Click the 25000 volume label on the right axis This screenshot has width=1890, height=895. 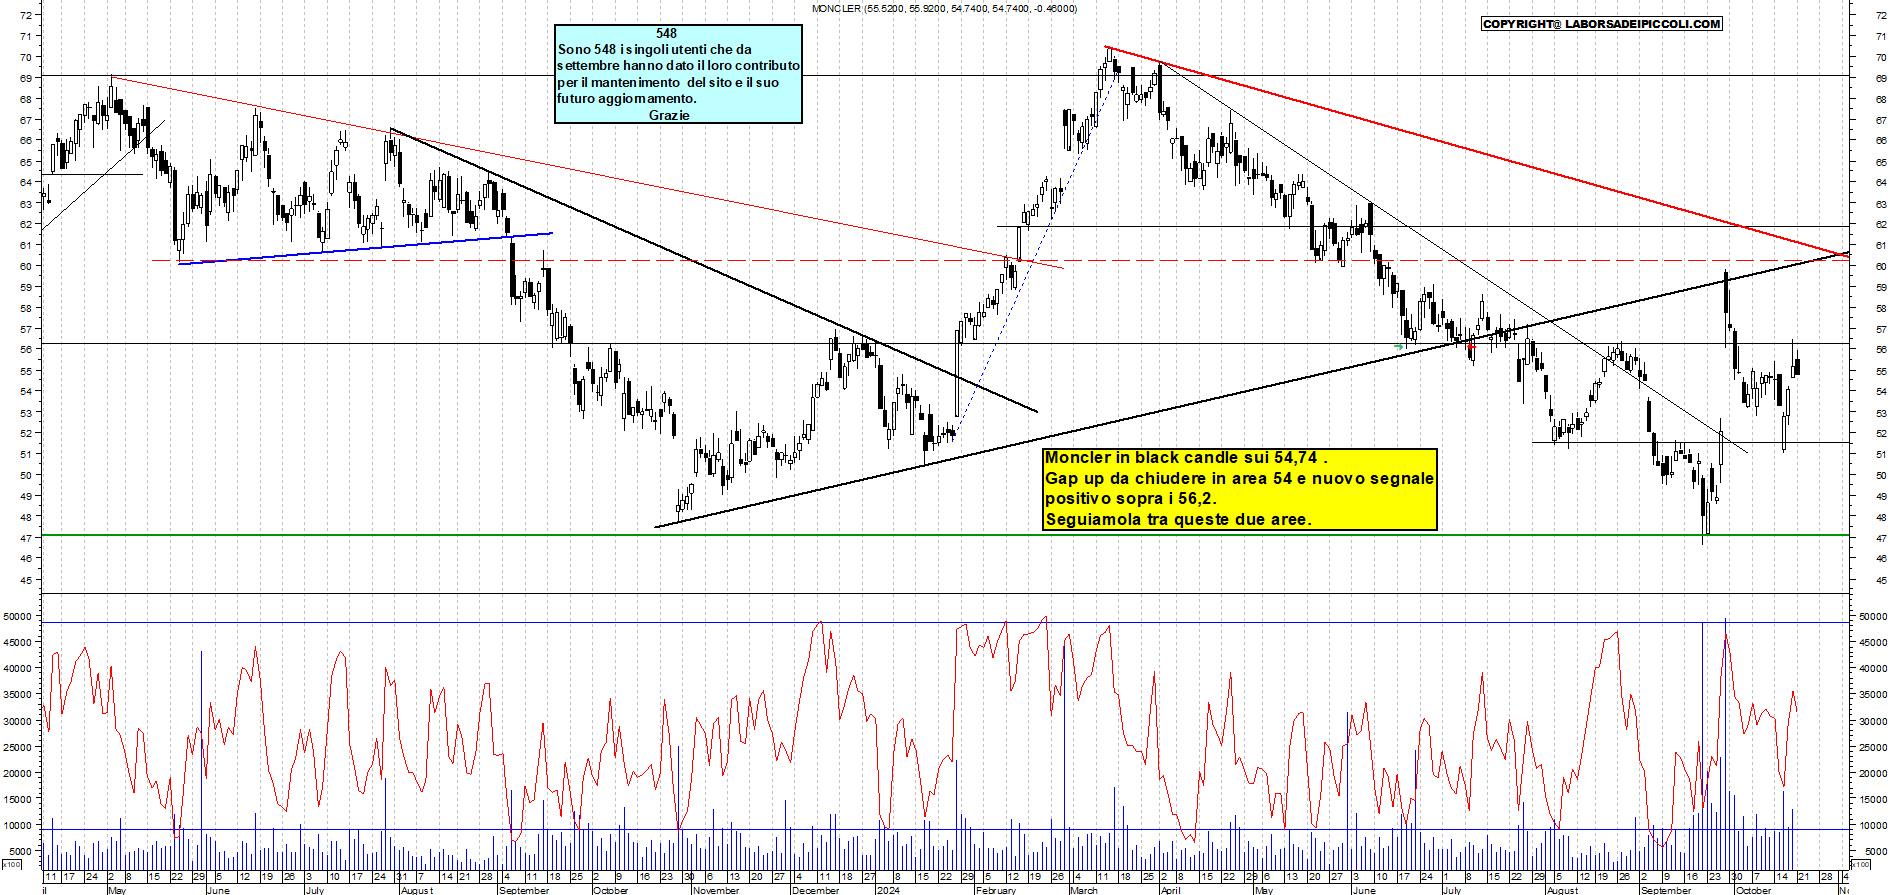[x=1873, y=747]
